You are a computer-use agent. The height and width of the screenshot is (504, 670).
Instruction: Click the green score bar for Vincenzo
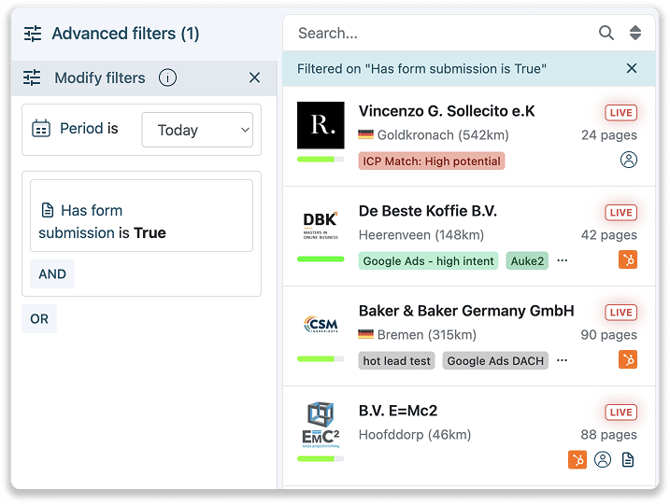point(320,159)
